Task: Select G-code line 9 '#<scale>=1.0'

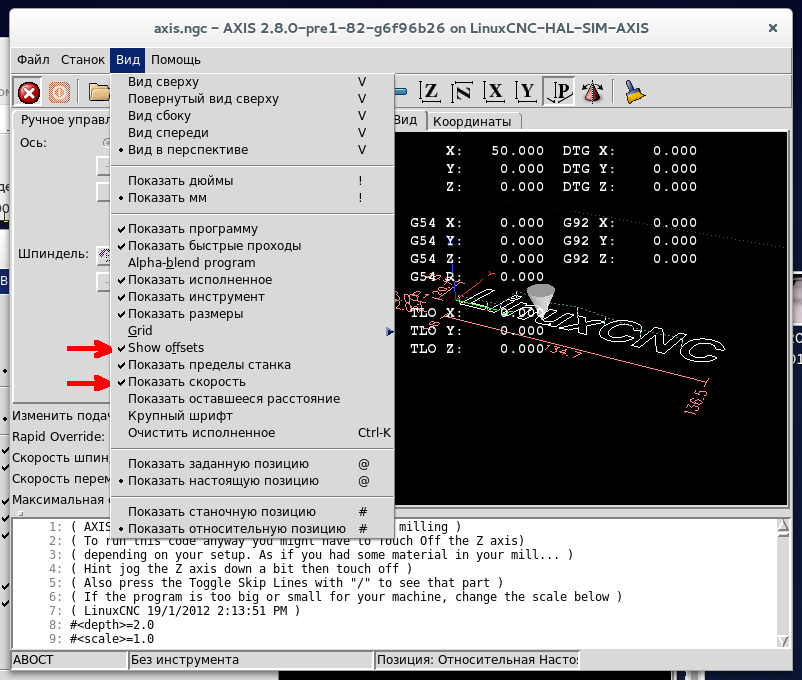Action: click(x=112, y=639)
